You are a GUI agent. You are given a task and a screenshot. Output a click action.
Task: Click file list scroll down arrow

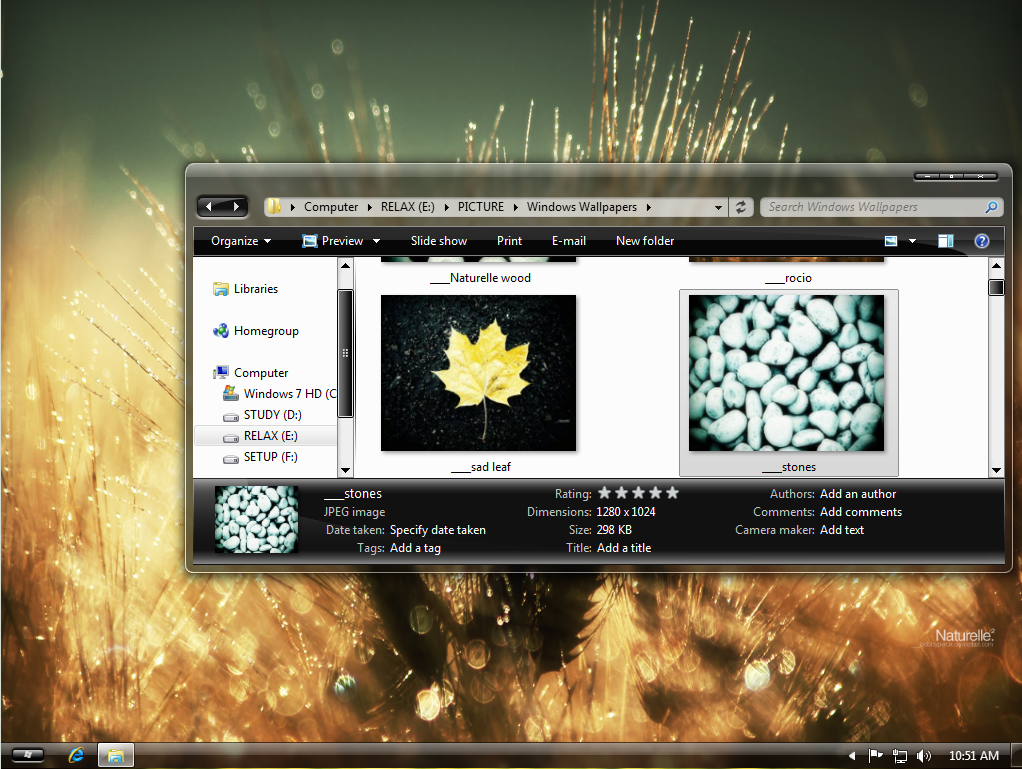click(996, 470)
